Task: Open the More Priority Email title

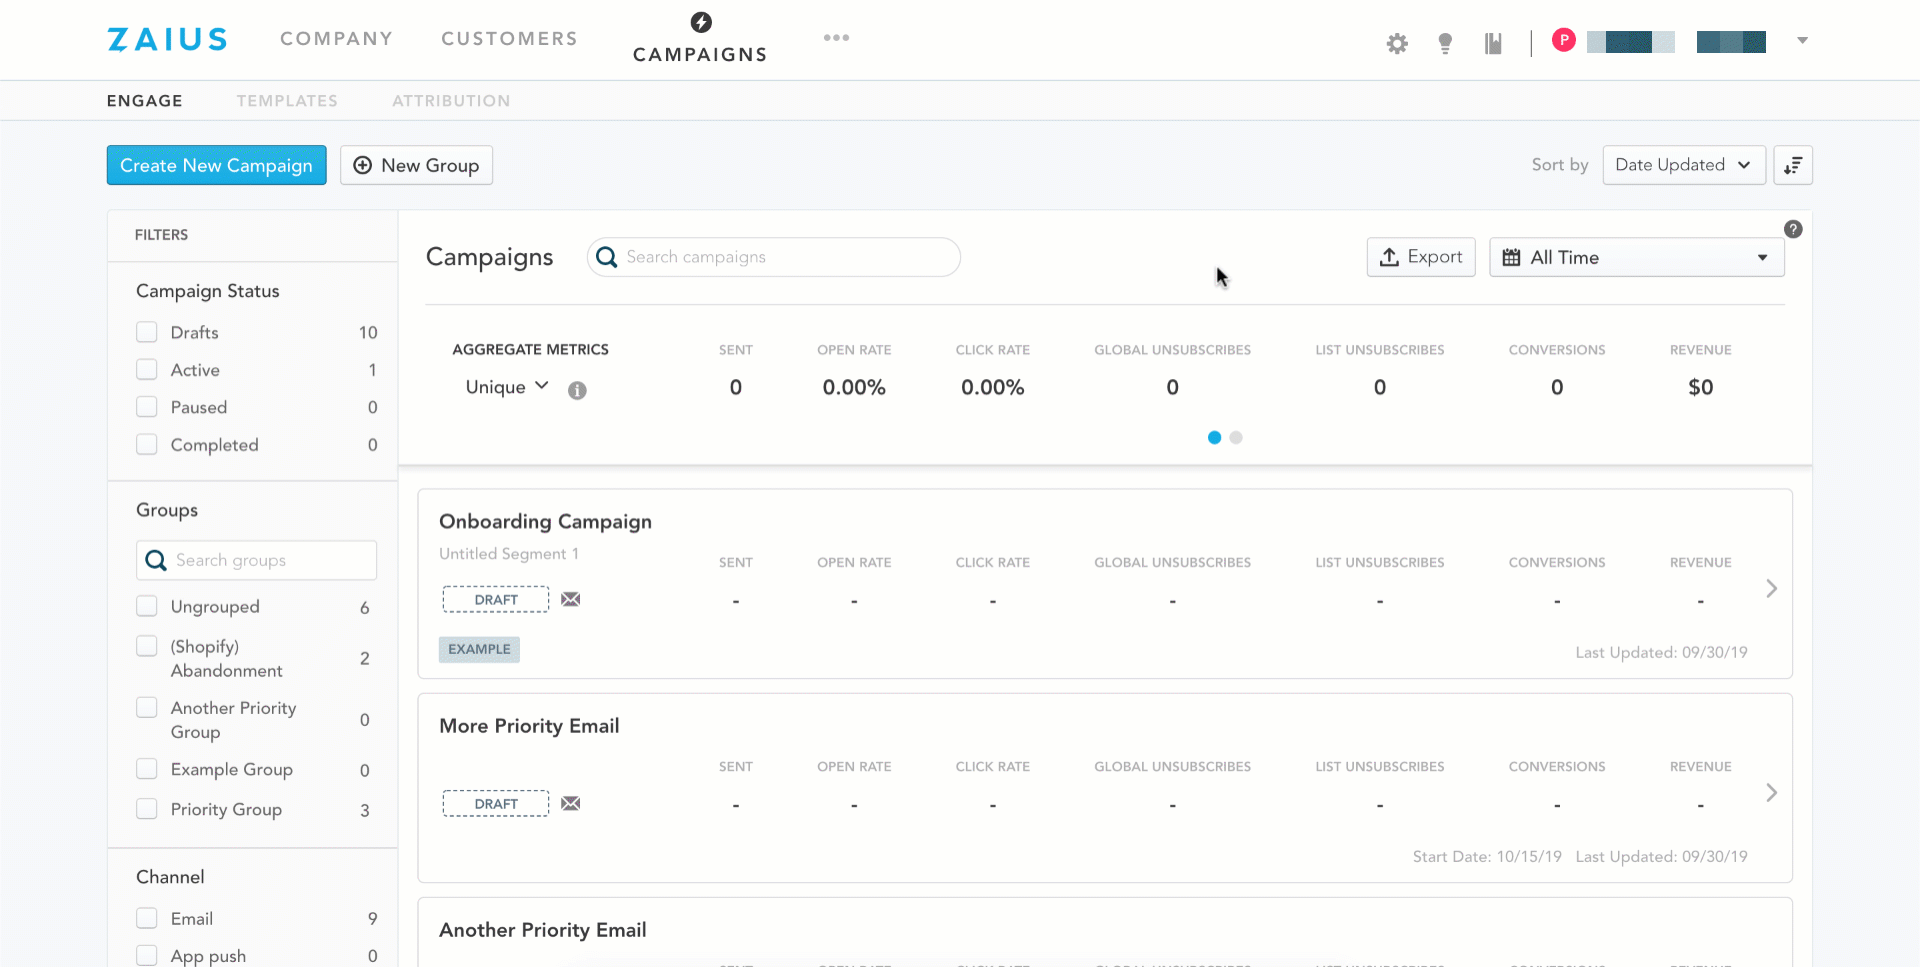Action: click(529, 726)
